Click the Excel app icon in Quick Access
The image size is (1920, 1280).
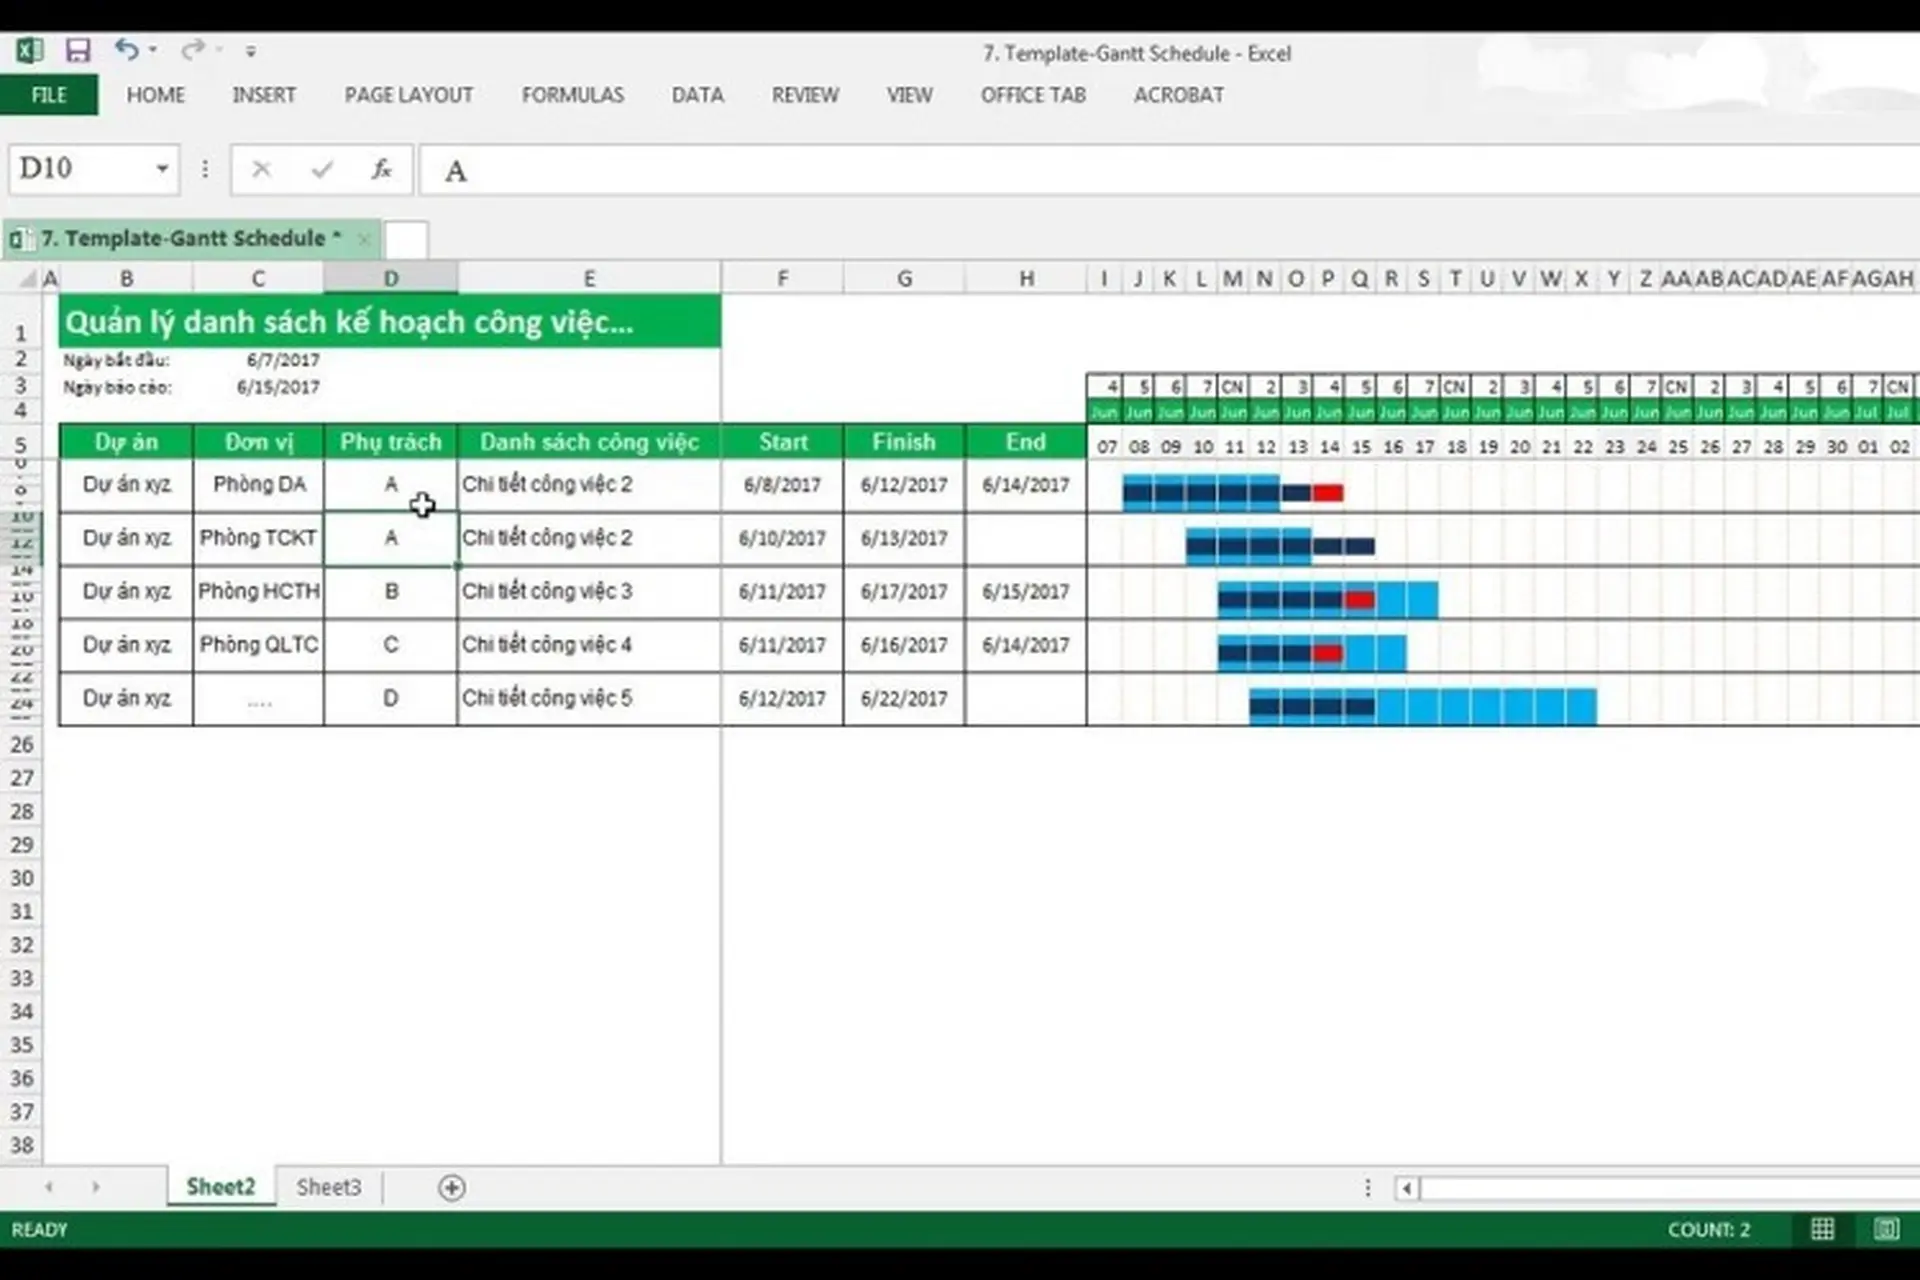click(x=30, y=50)
